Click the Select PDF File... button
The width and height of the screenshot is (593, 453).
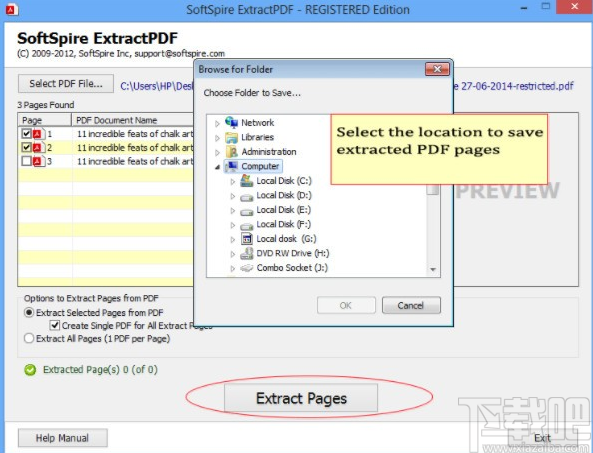(x=66, y=84)
